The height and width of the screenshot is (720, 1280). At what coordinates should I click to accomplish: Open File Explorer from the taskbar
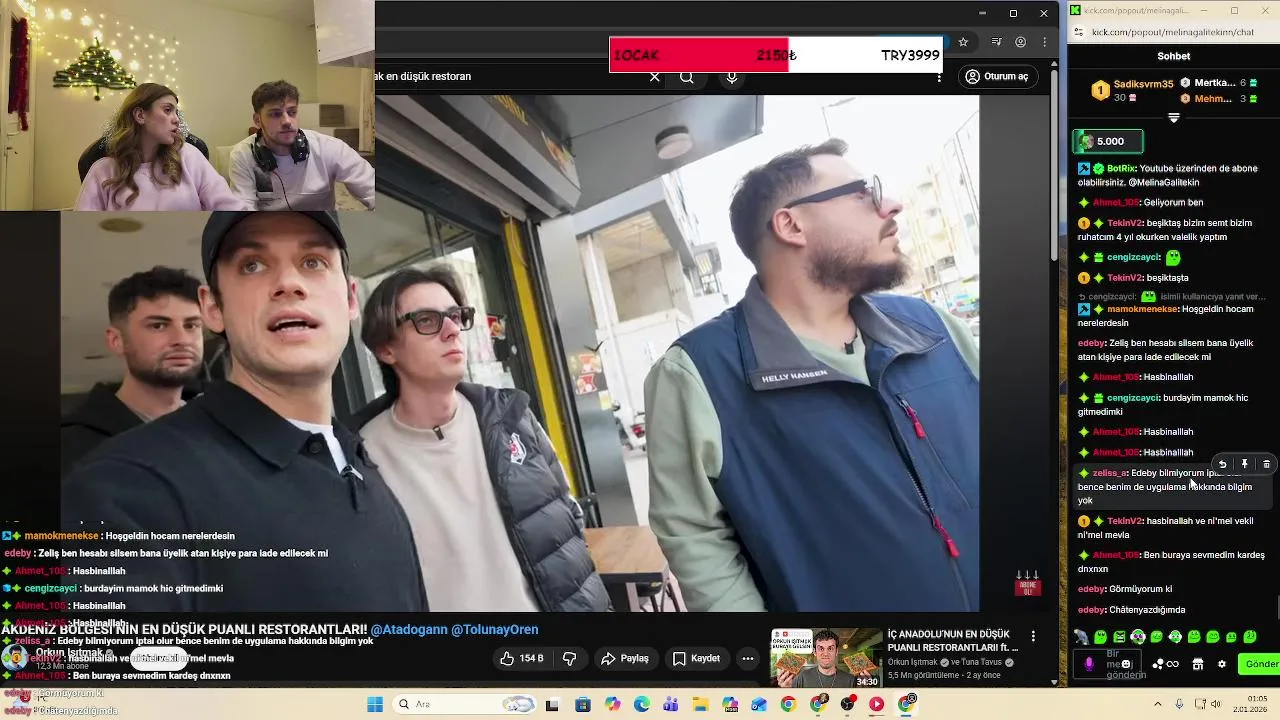pos(700,704)
